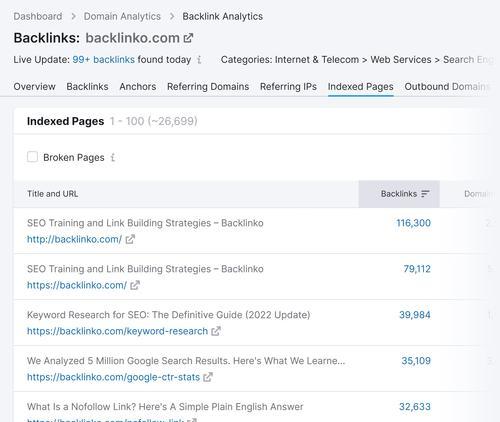Open the 99+ backlinks link

[104, 60]
